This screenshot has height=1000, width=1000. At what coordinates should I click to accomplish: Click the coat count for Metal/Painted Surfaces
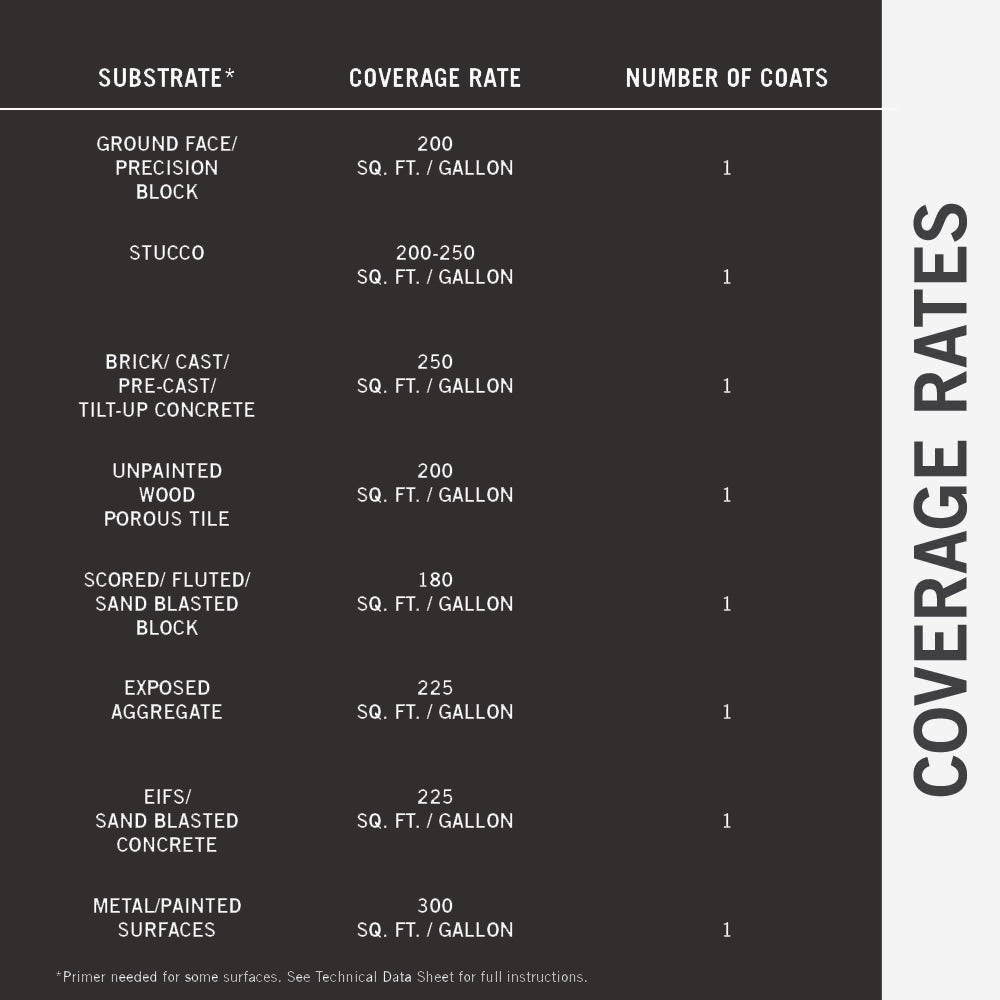click(x=727, y=930)
